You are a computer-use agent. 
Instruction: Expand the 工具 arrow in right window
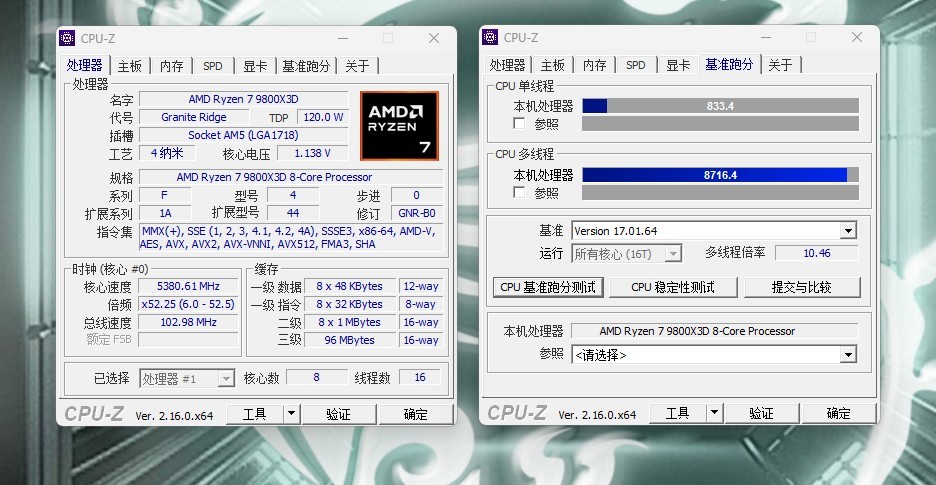714,413
